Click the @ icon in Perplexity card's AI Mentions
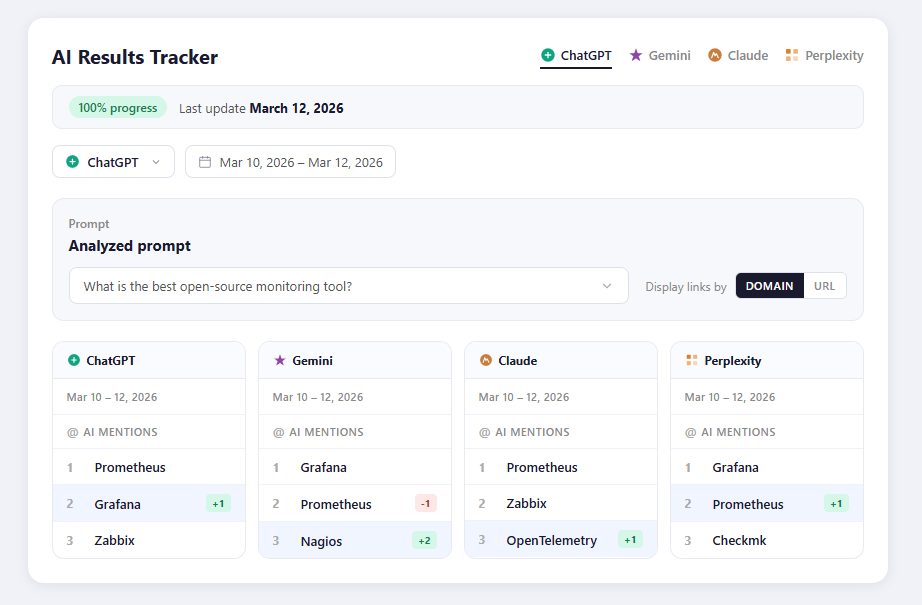The image size is (922, 605). [x=690, y=432]
